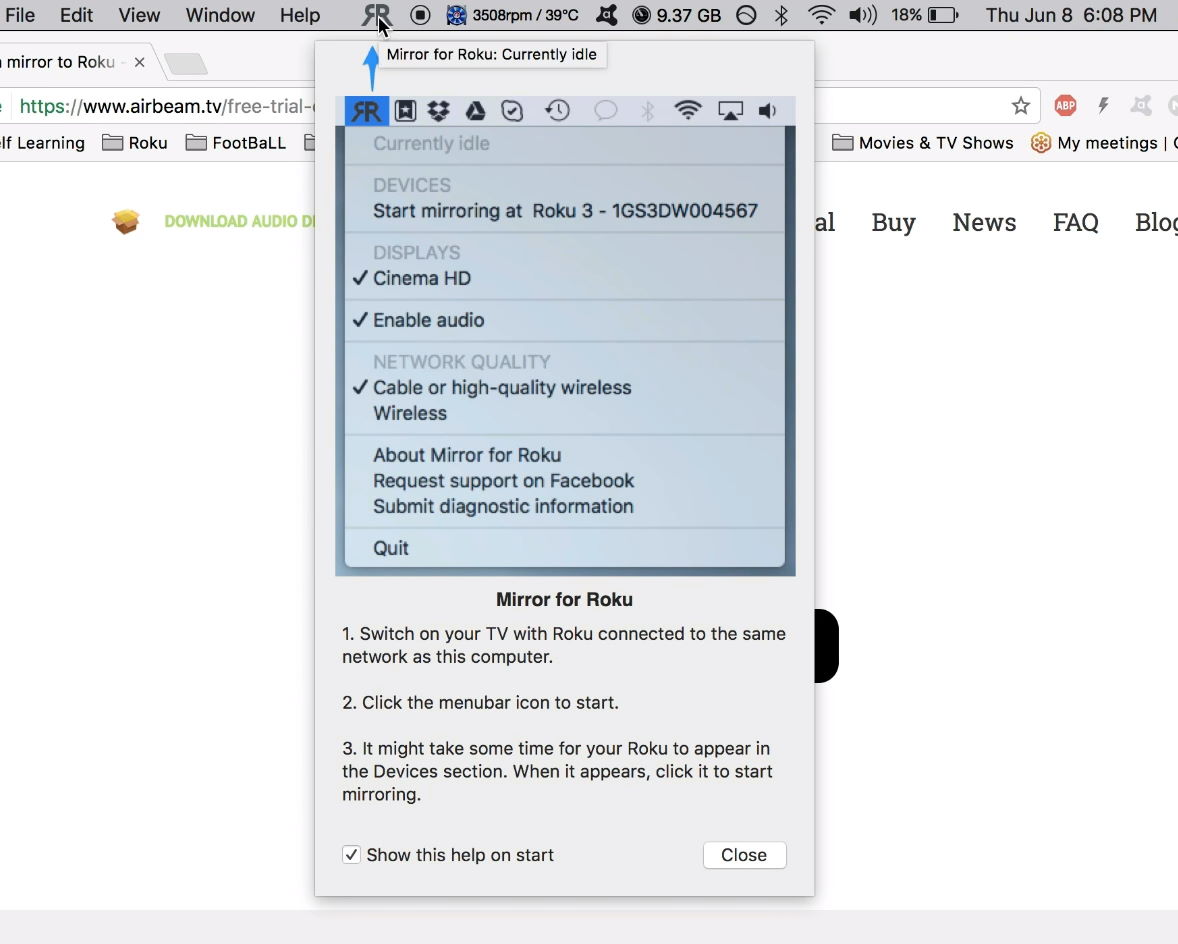
Task: Click 'Cinema HD' in the help illustration
Action: click(x=421, y=278)
